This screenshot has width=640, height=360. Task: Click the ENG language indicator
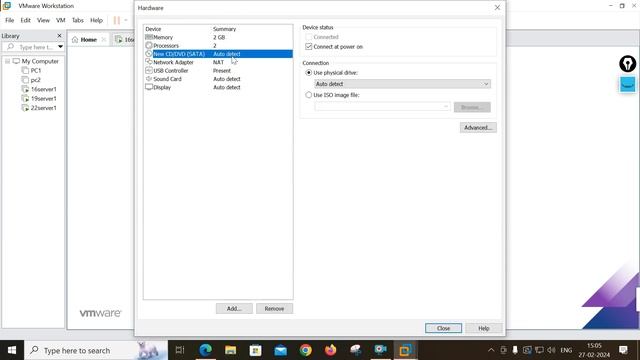tap(566, 350)
